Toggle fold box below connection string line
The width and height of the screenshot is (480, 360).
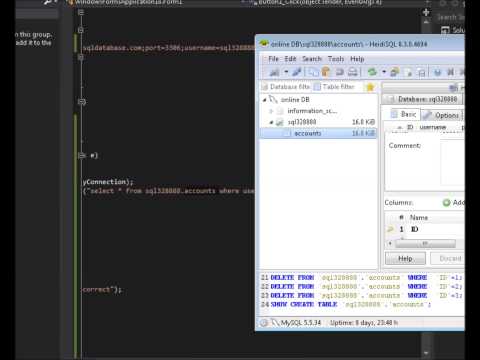80,57
